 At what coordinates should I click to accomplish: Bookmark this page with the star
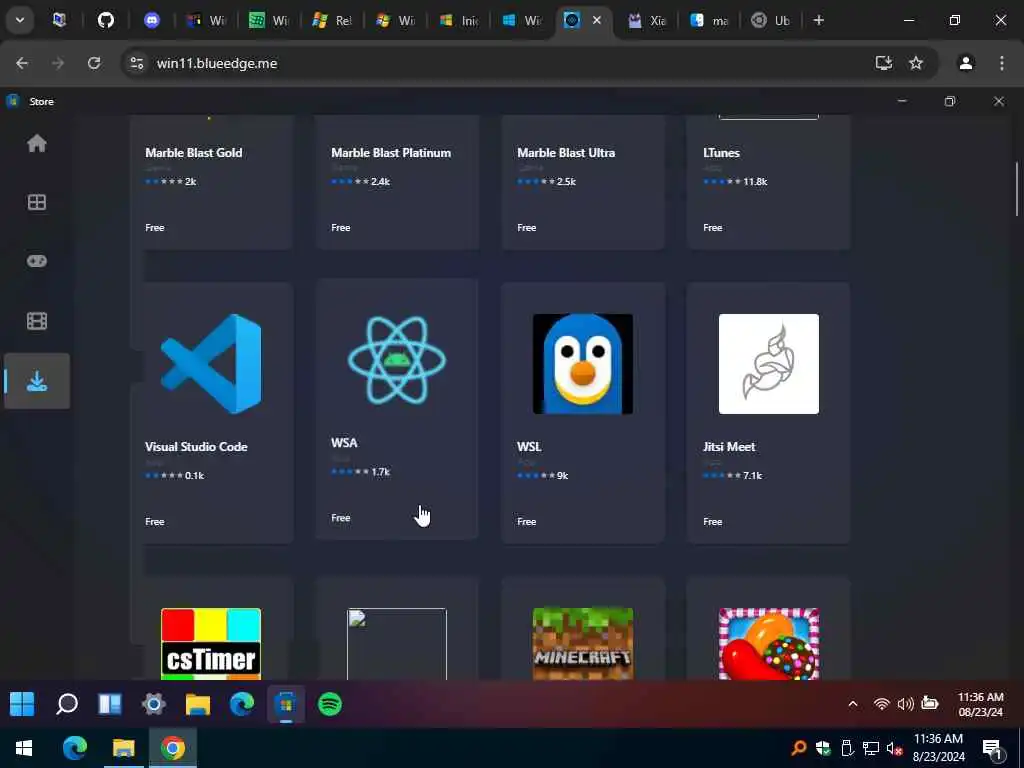coord(916,63)
